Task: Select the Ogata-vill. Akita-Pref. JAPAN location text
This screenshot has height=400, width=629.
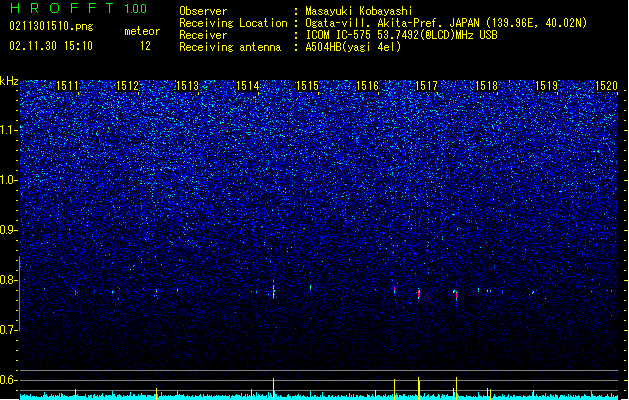Action: (x=446, y=23)
